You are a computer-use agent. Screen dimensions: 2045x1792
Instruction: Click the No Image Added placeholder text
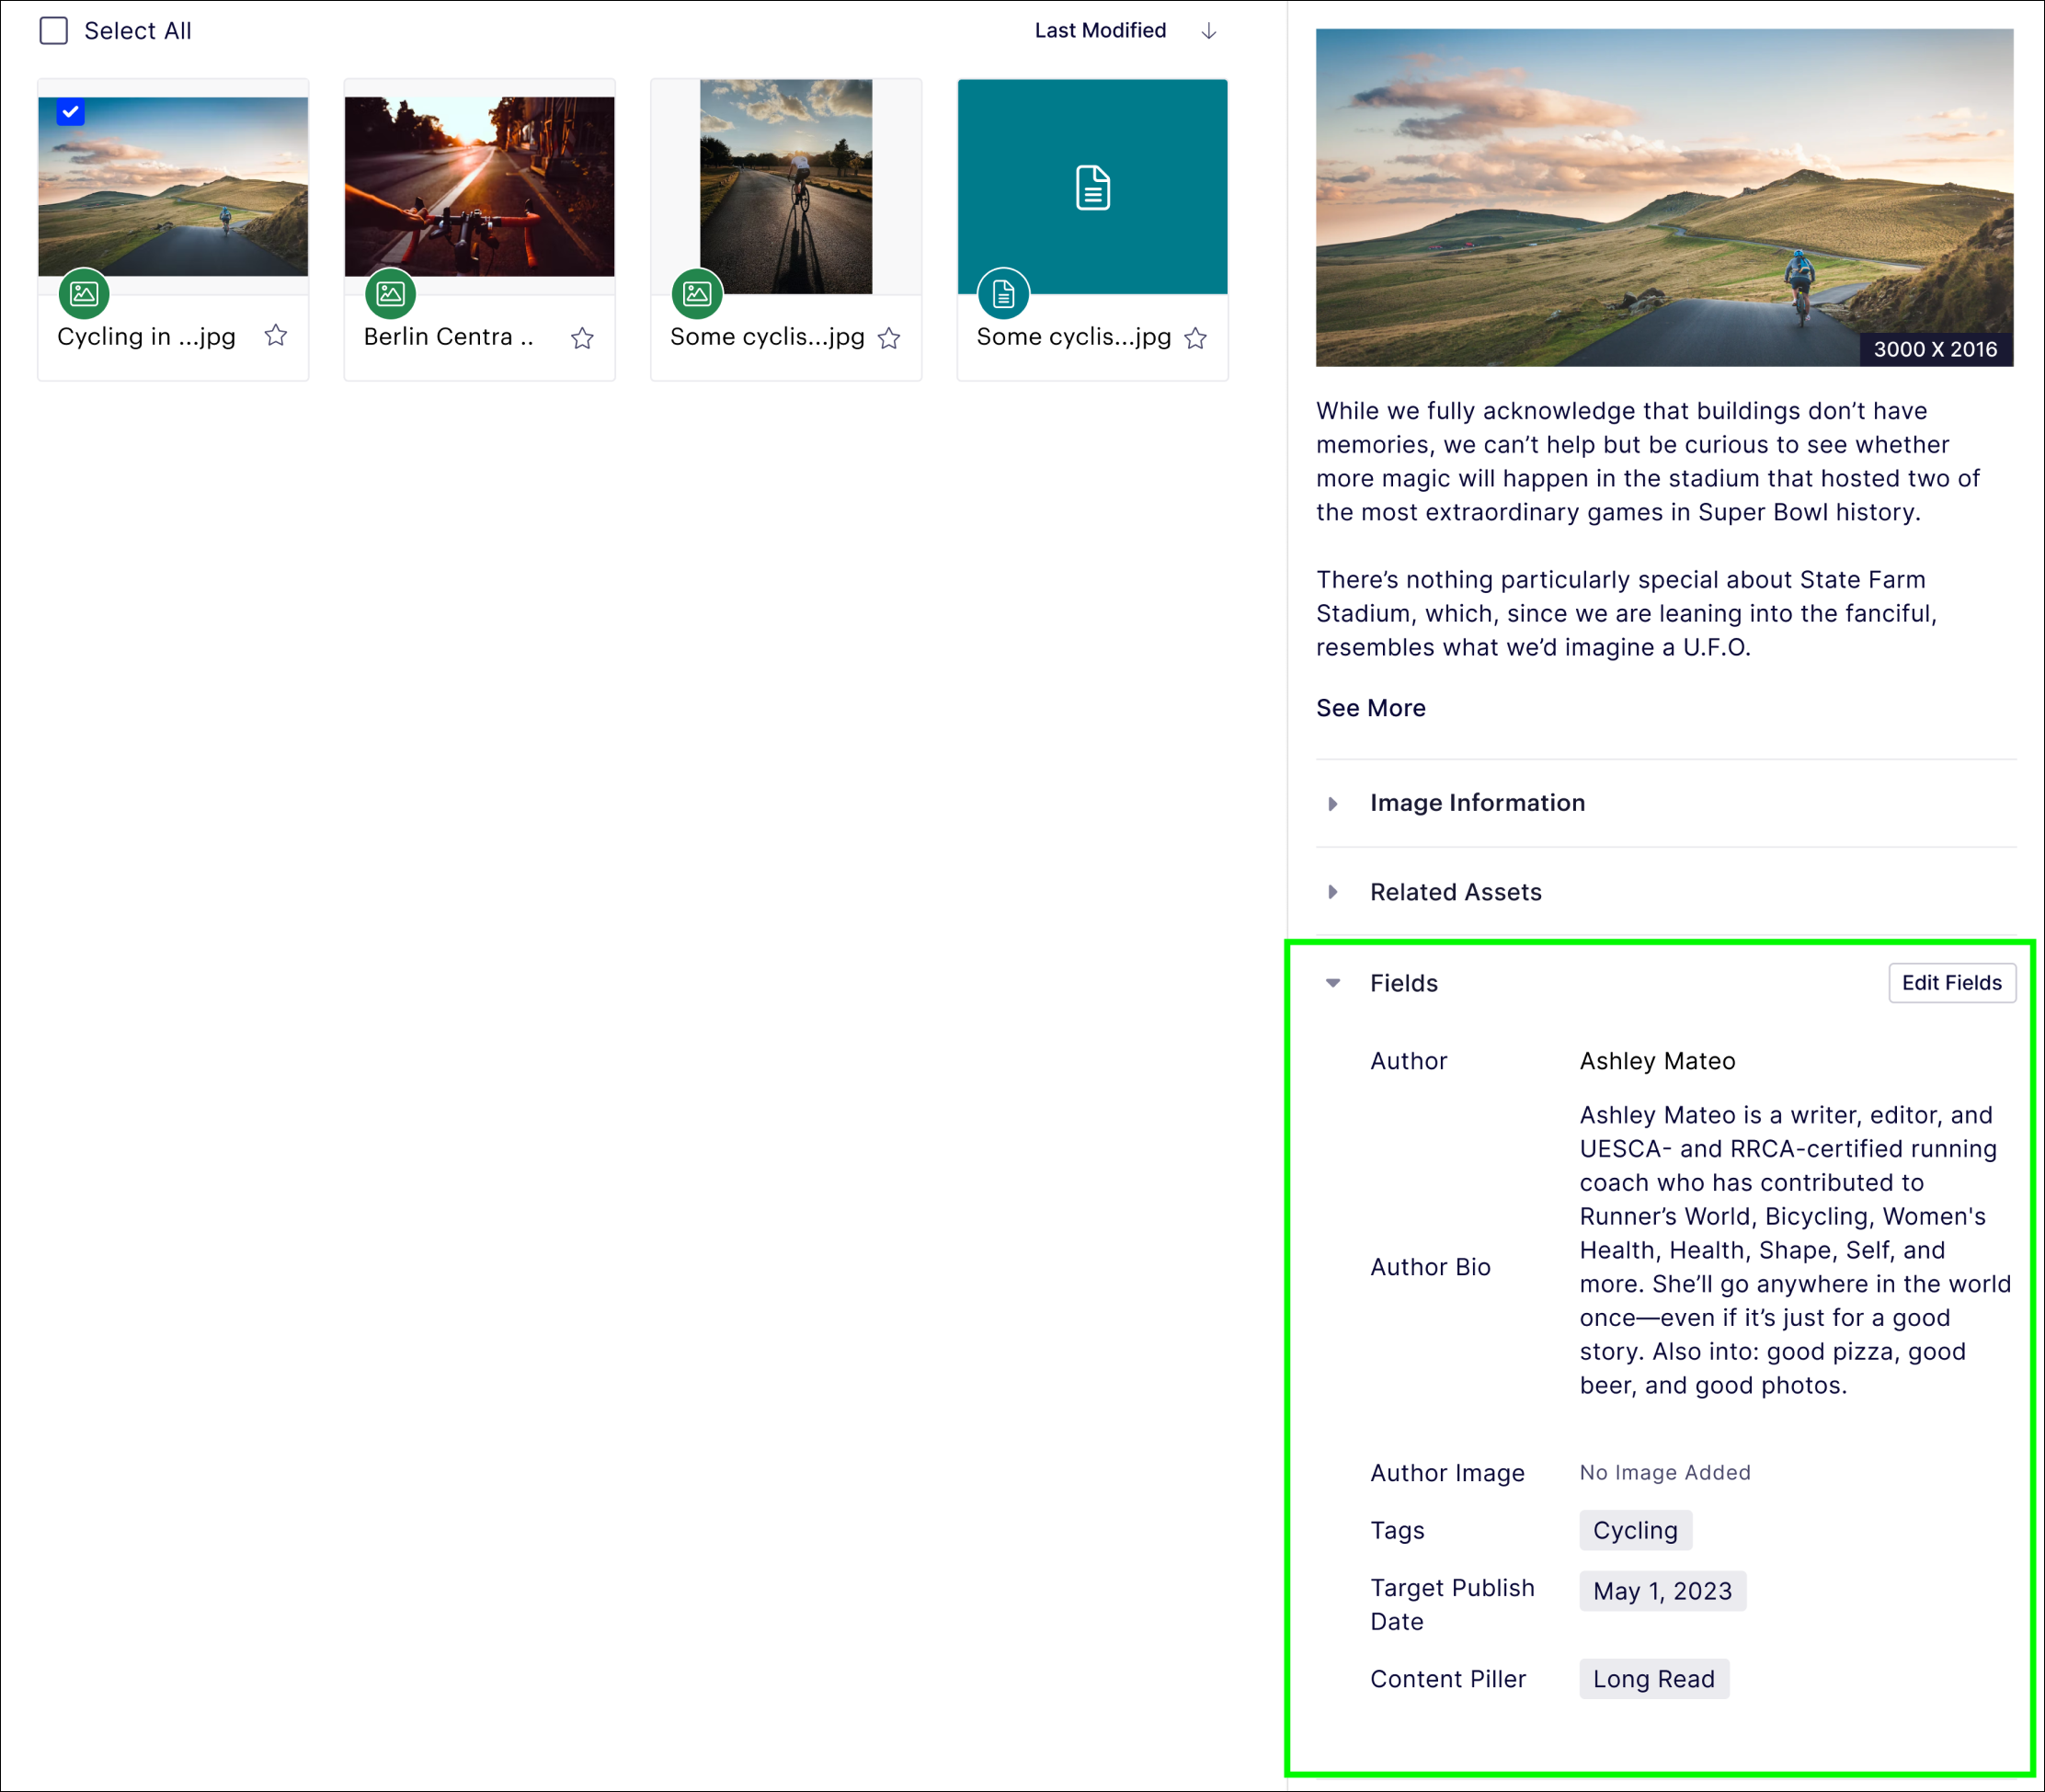[x=1665, y=1472]
